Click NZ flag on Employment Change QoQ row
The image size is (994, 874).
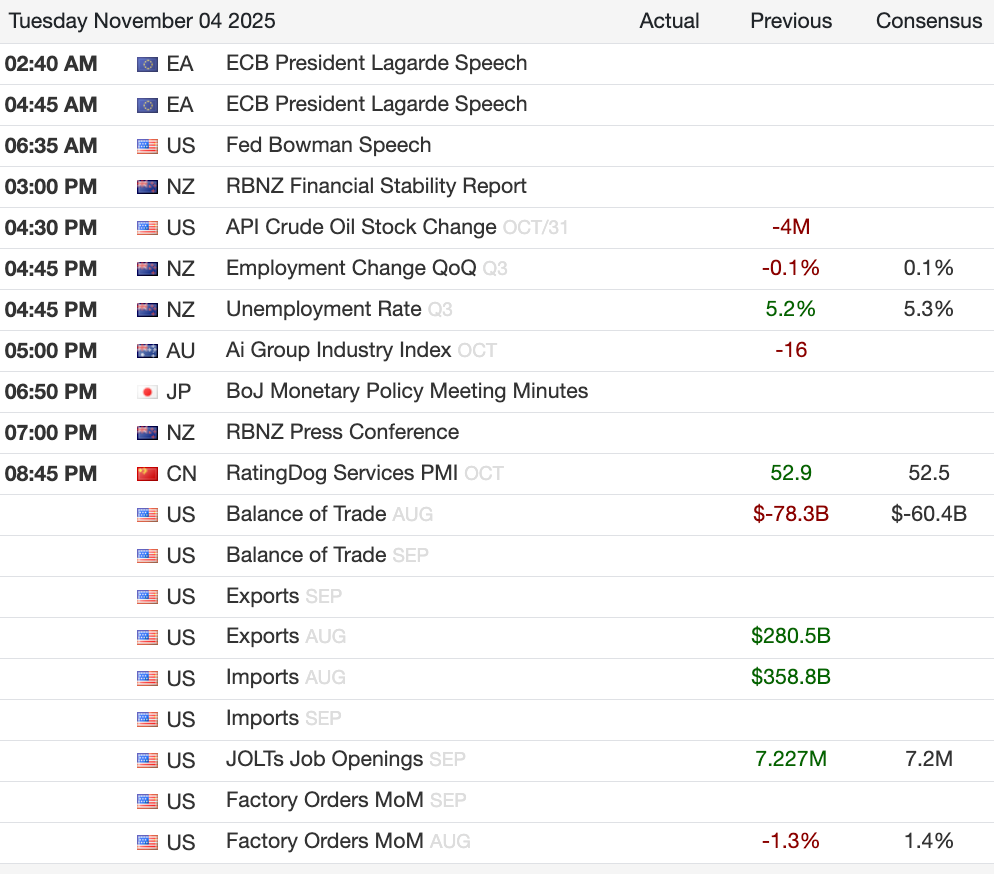coord(147,269)
